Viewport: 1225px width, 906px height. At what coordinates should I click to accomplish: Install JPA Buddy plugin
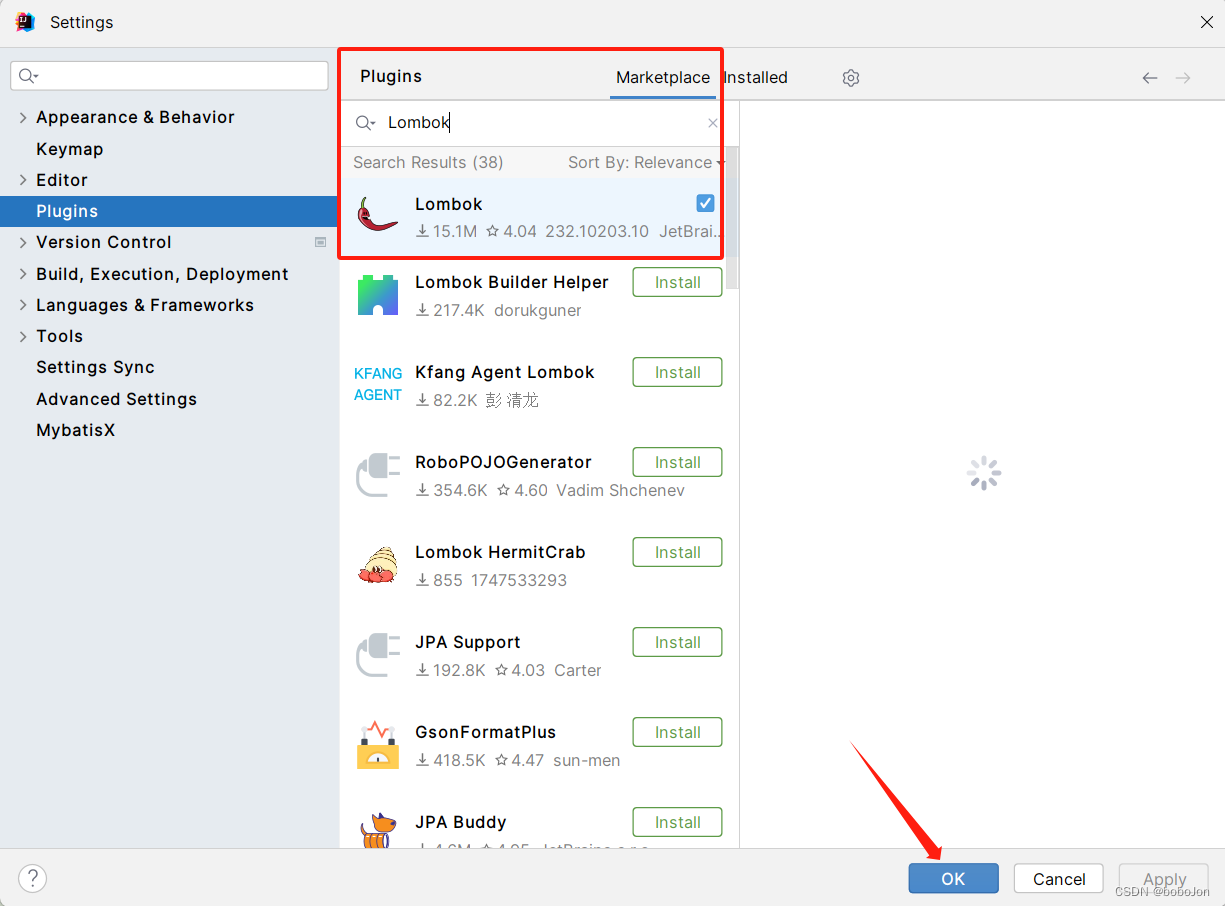pyautogui.click(x=677, y=822)
